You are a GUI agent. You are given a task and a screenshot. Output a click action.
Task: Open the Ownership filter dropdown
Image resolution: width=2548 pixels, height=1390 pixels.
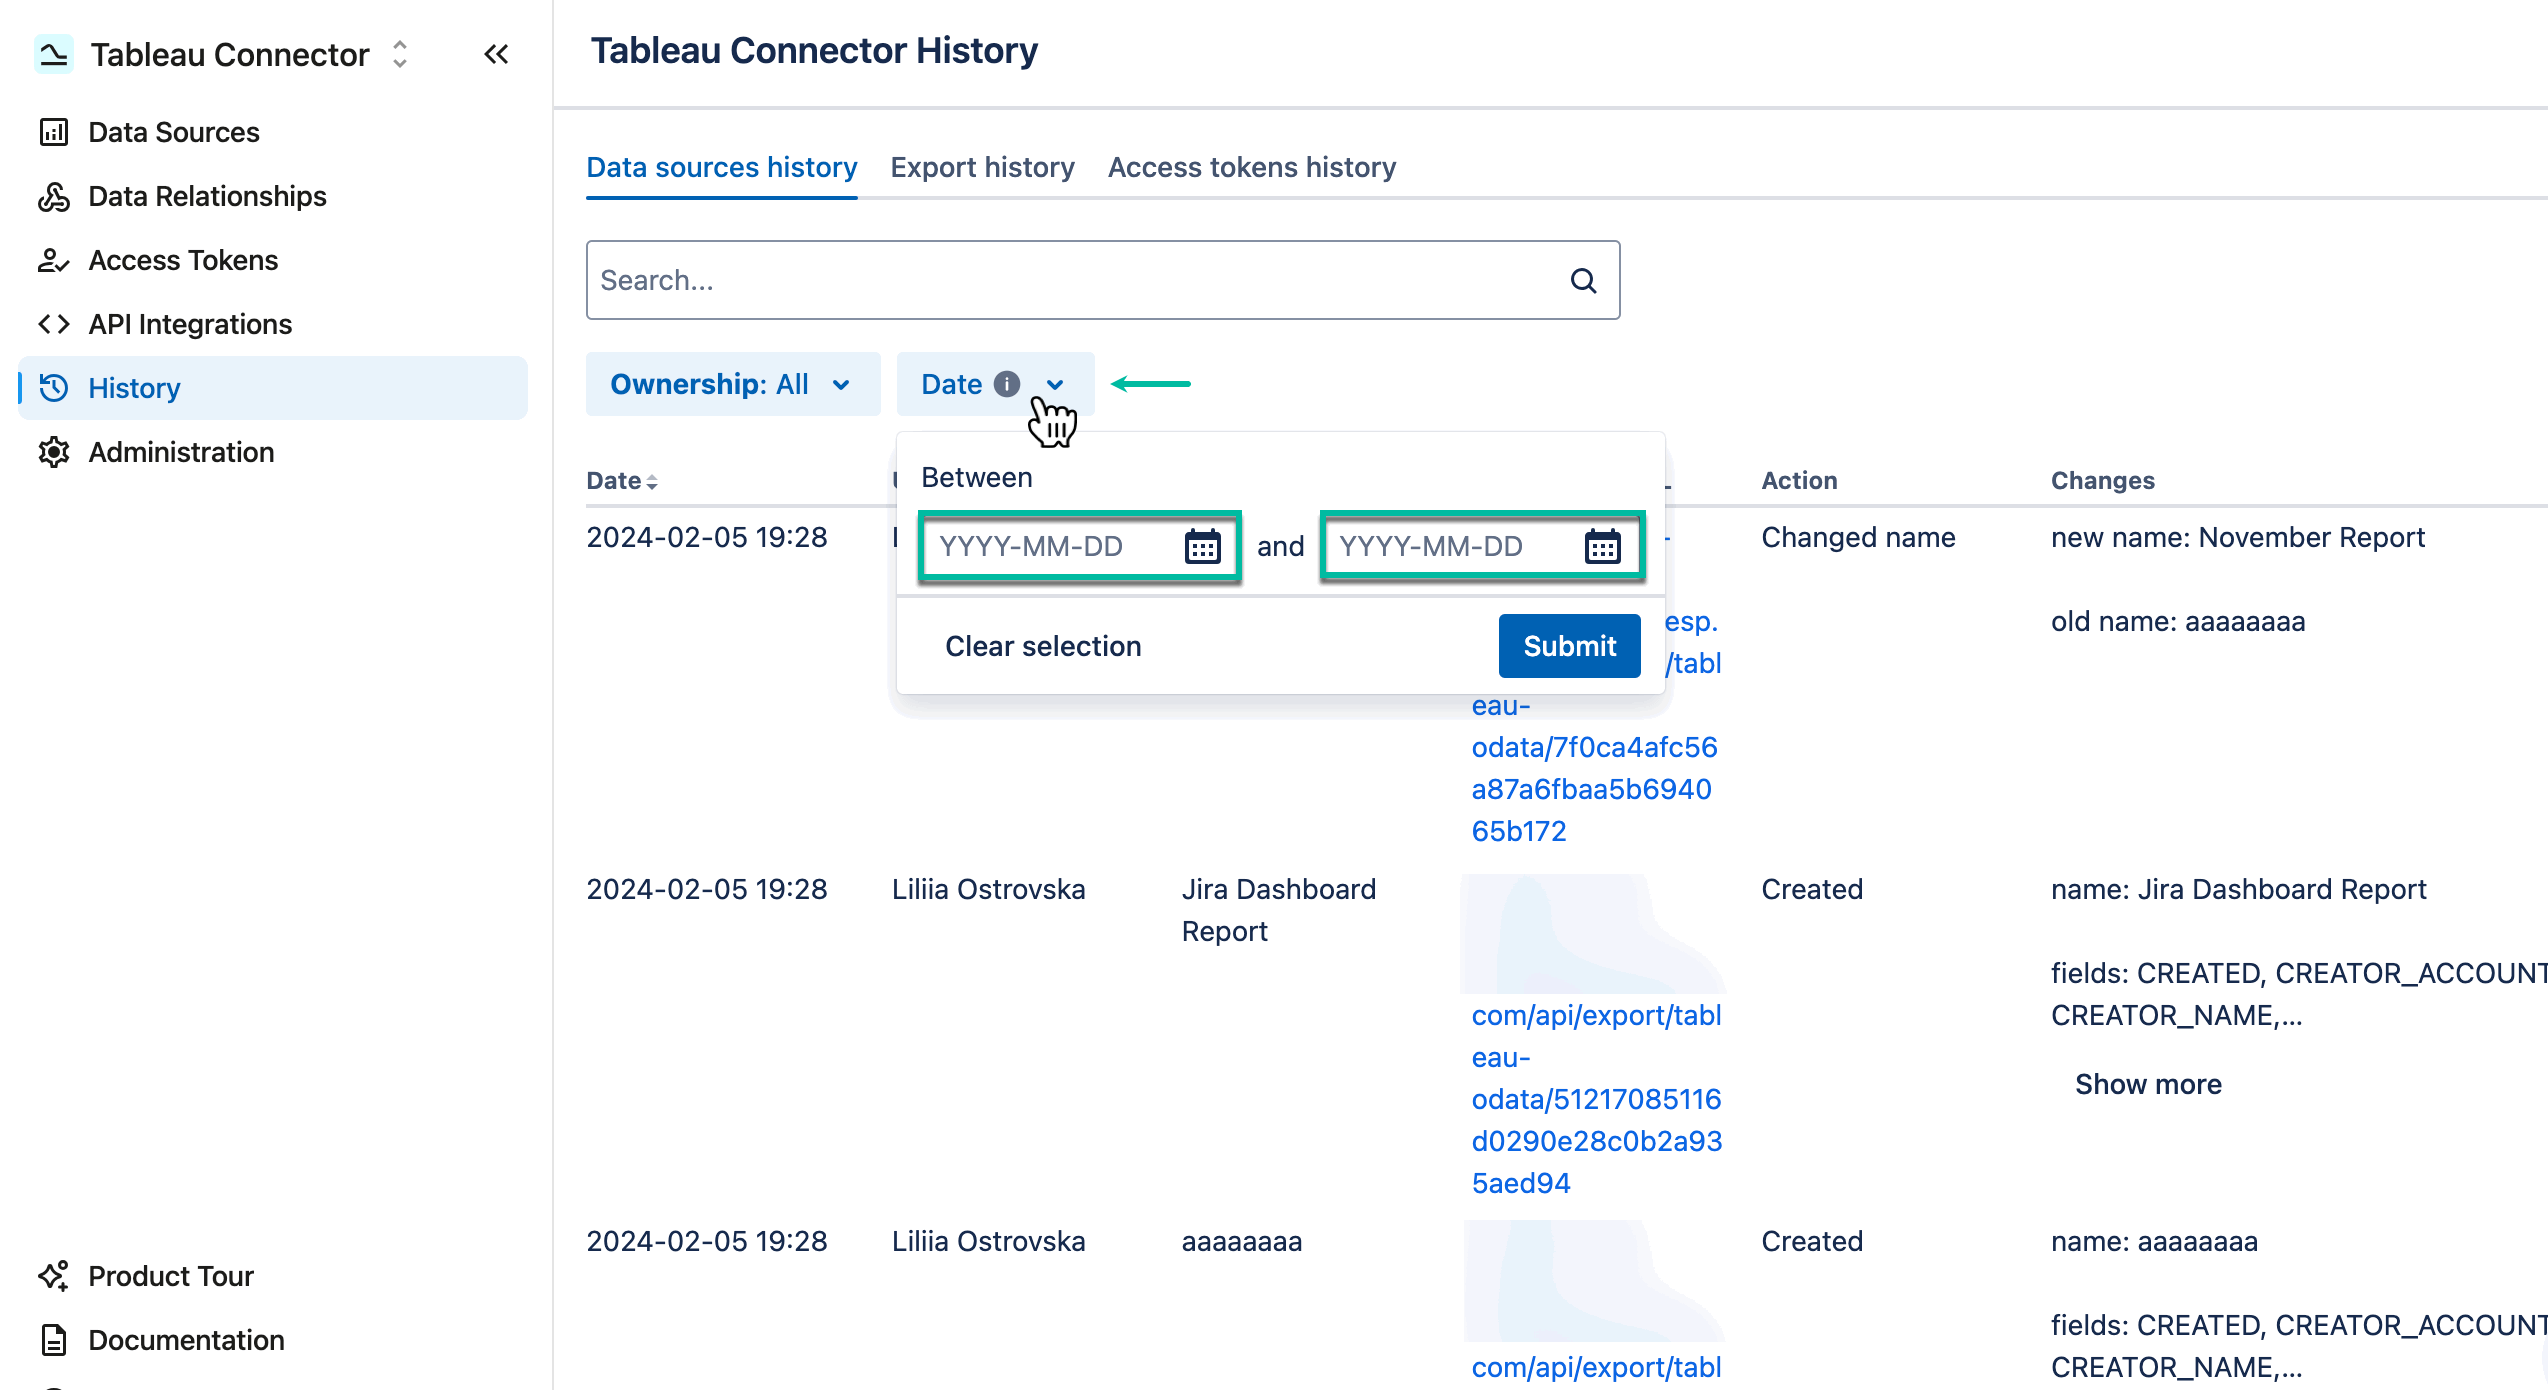[x=732, y=383]
